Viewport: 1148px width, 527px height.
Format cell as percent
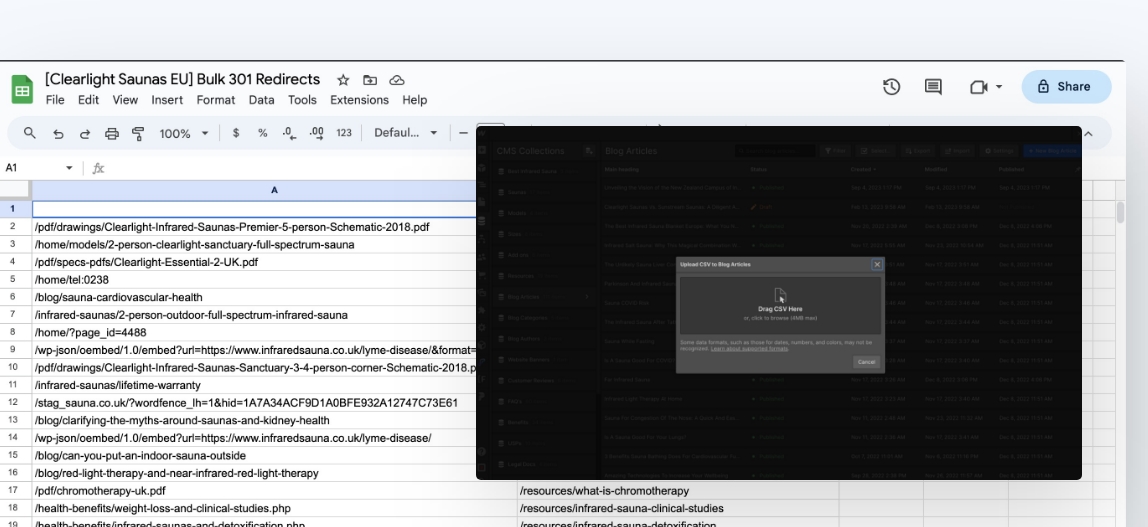(x=262, y=132)
